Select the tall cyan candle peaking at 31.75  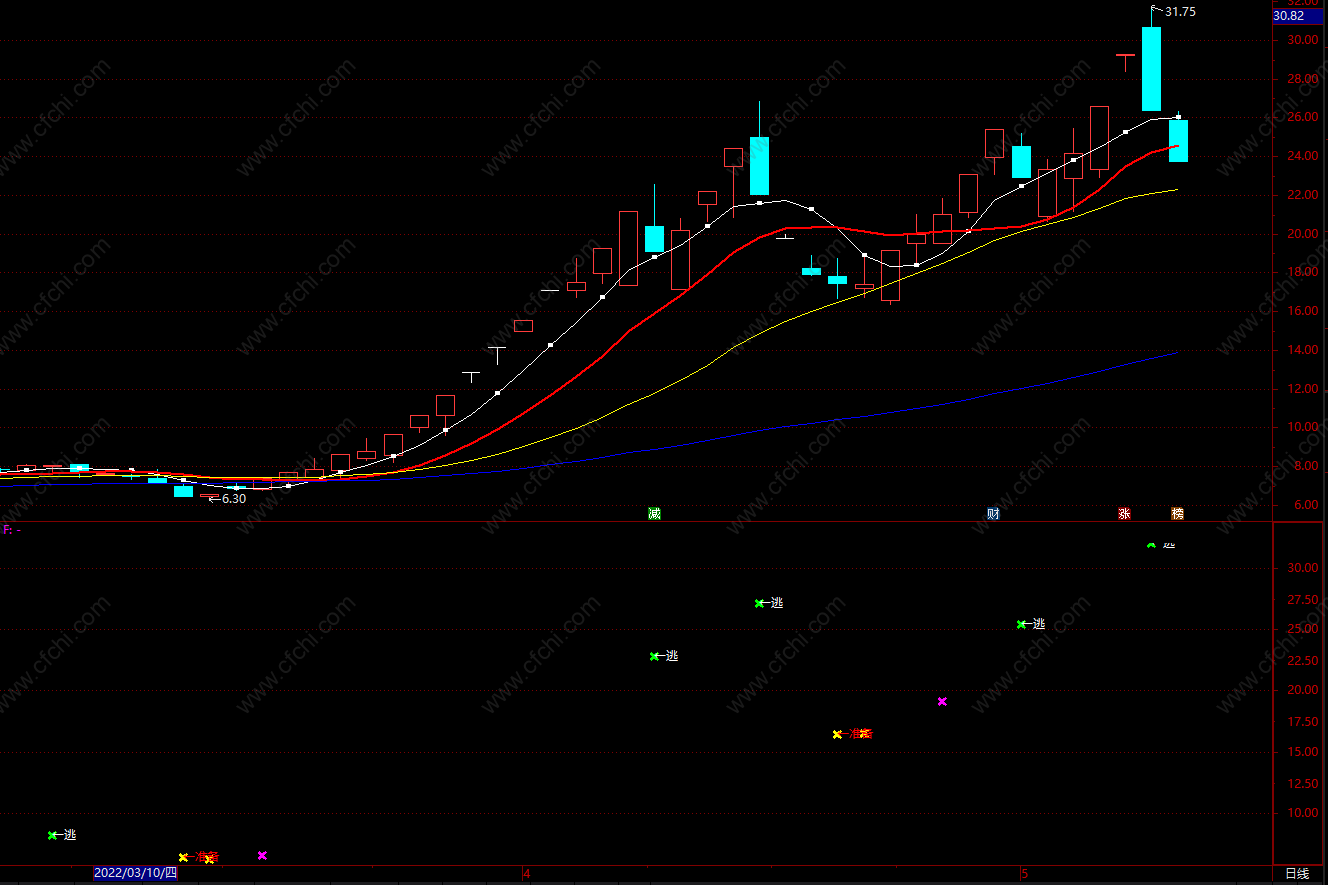pos(1151,69)
